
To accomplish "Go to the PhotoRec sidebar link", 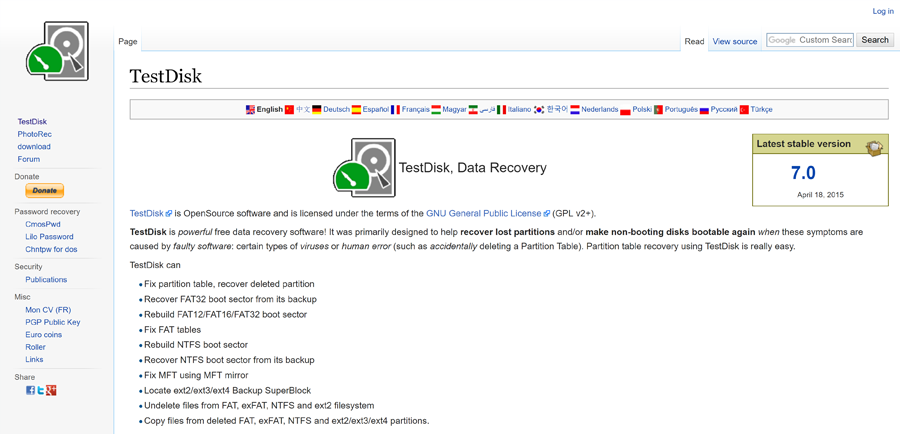I will point(34,134).
